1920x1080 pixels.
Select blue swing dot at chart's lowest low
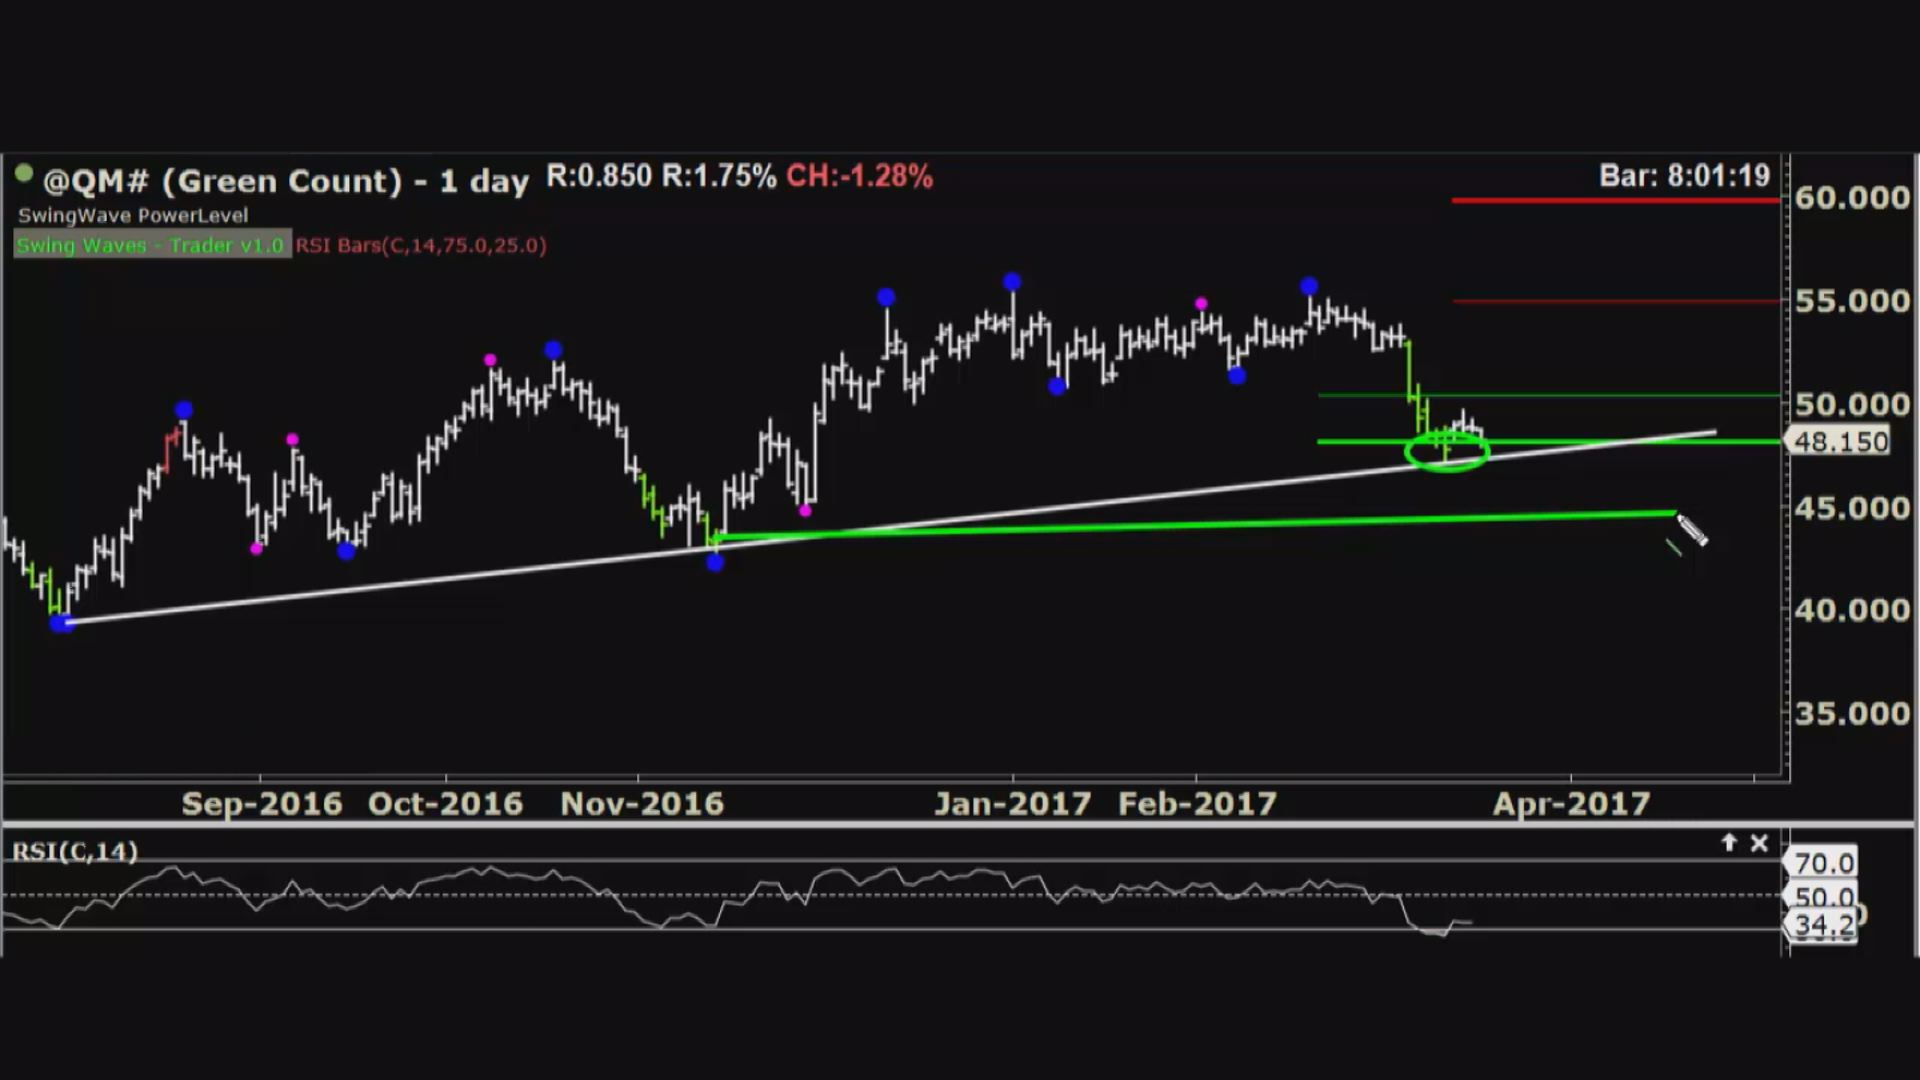pos(61,623)
